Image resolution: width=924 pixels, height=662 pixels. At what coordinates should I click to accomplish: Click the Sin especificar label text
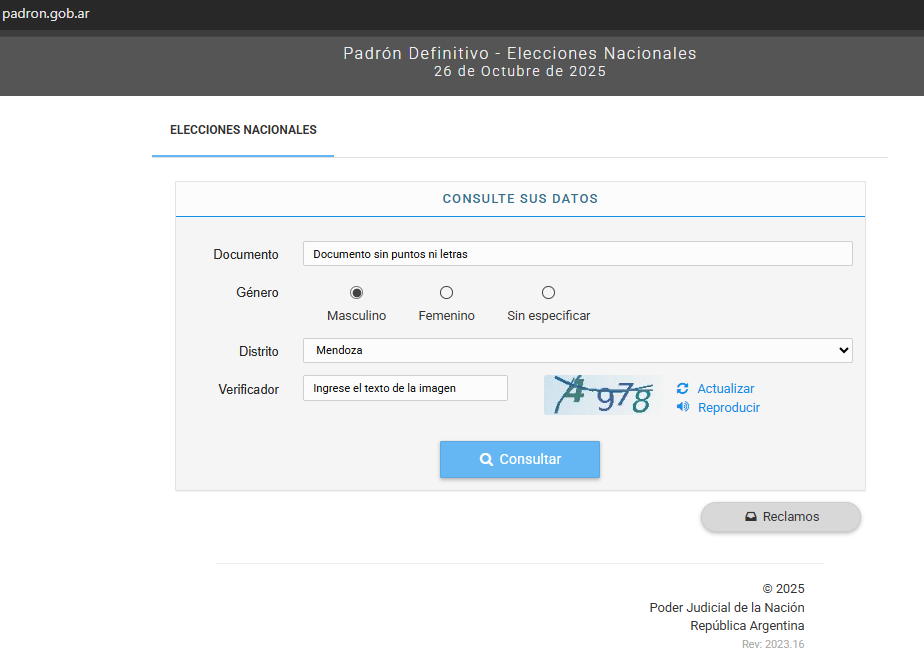548,316
